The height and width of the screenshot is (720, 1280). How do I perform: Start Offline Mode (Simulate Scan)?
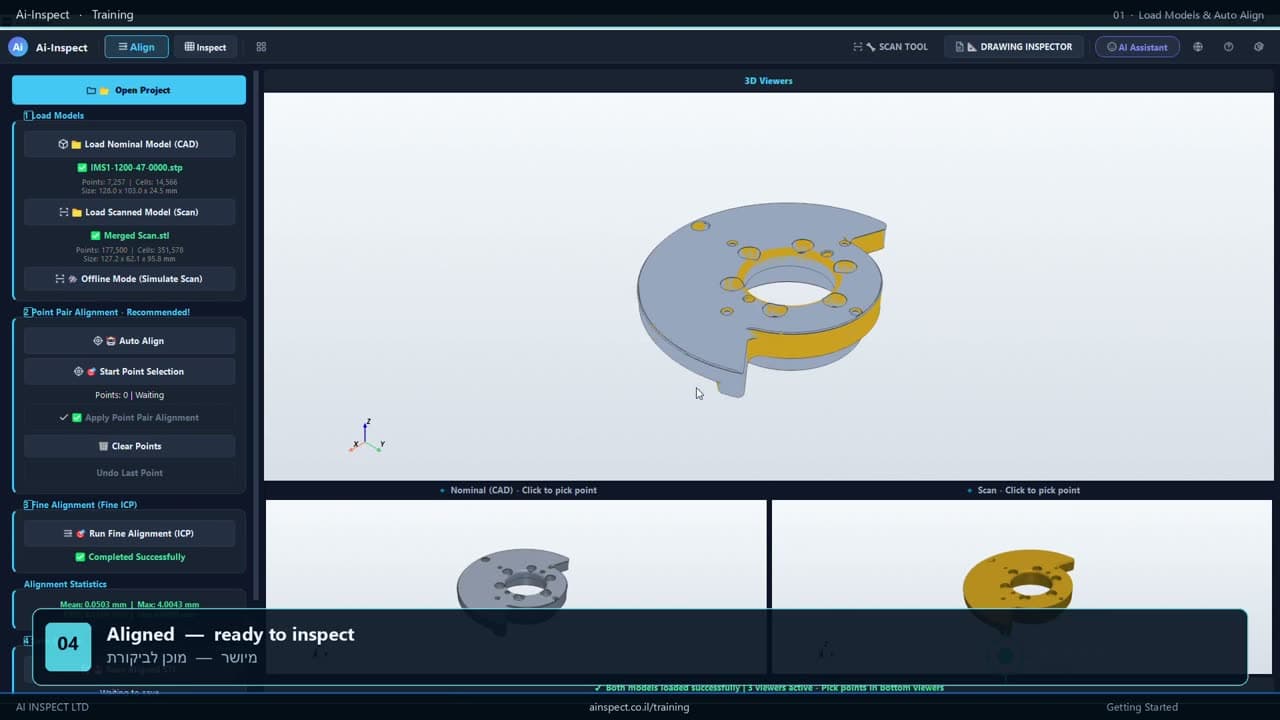pos(129,279)
